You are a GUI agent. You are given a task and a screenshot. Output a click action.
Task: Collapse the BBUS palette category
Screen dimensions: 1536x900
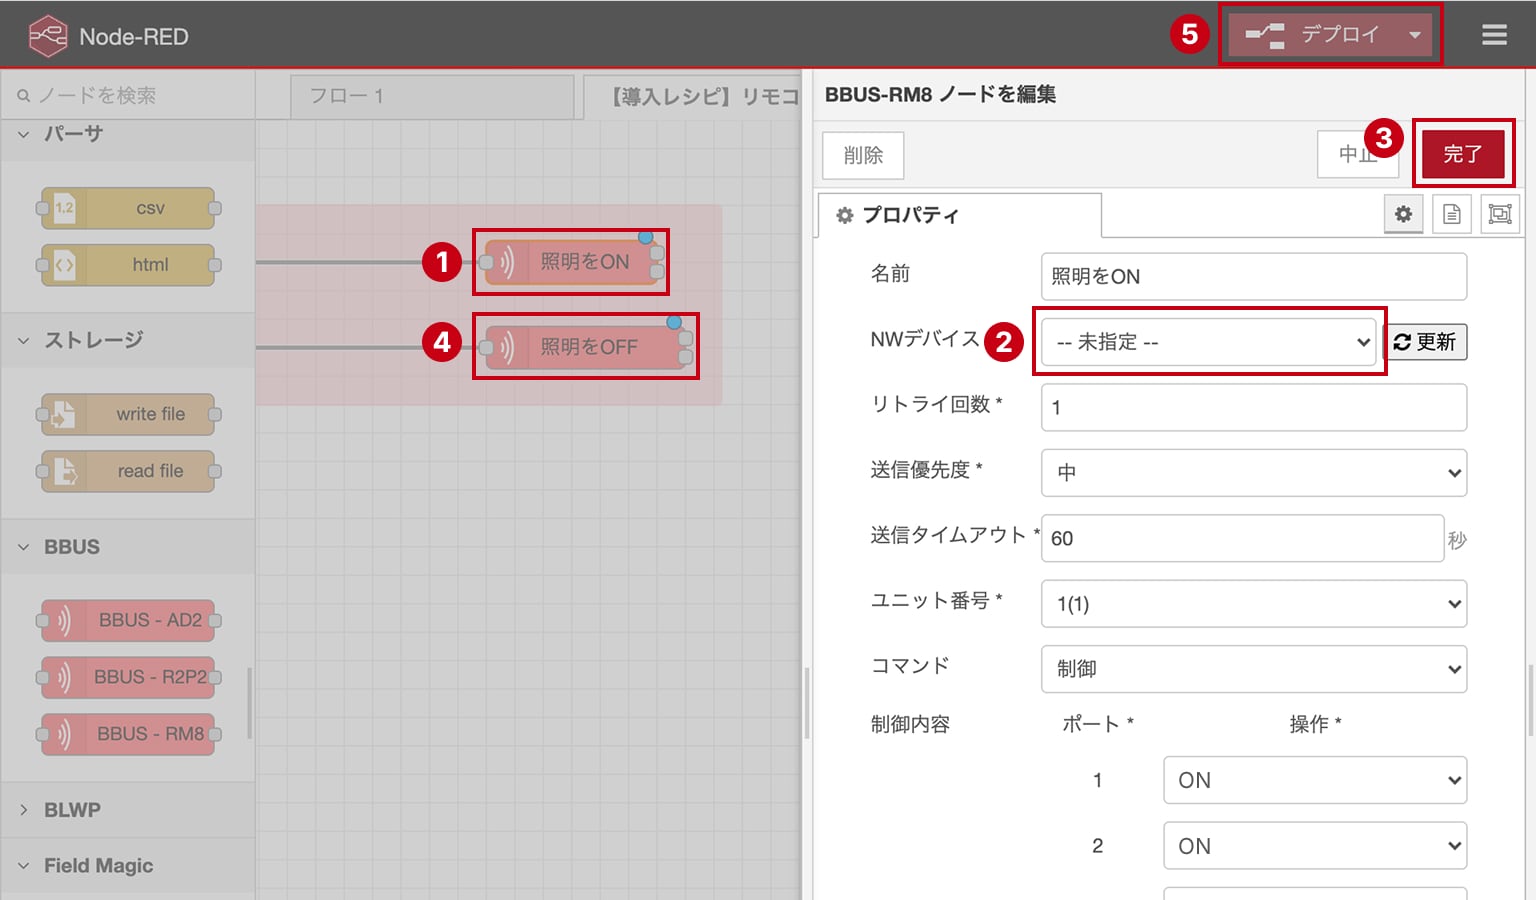[128, 547]
